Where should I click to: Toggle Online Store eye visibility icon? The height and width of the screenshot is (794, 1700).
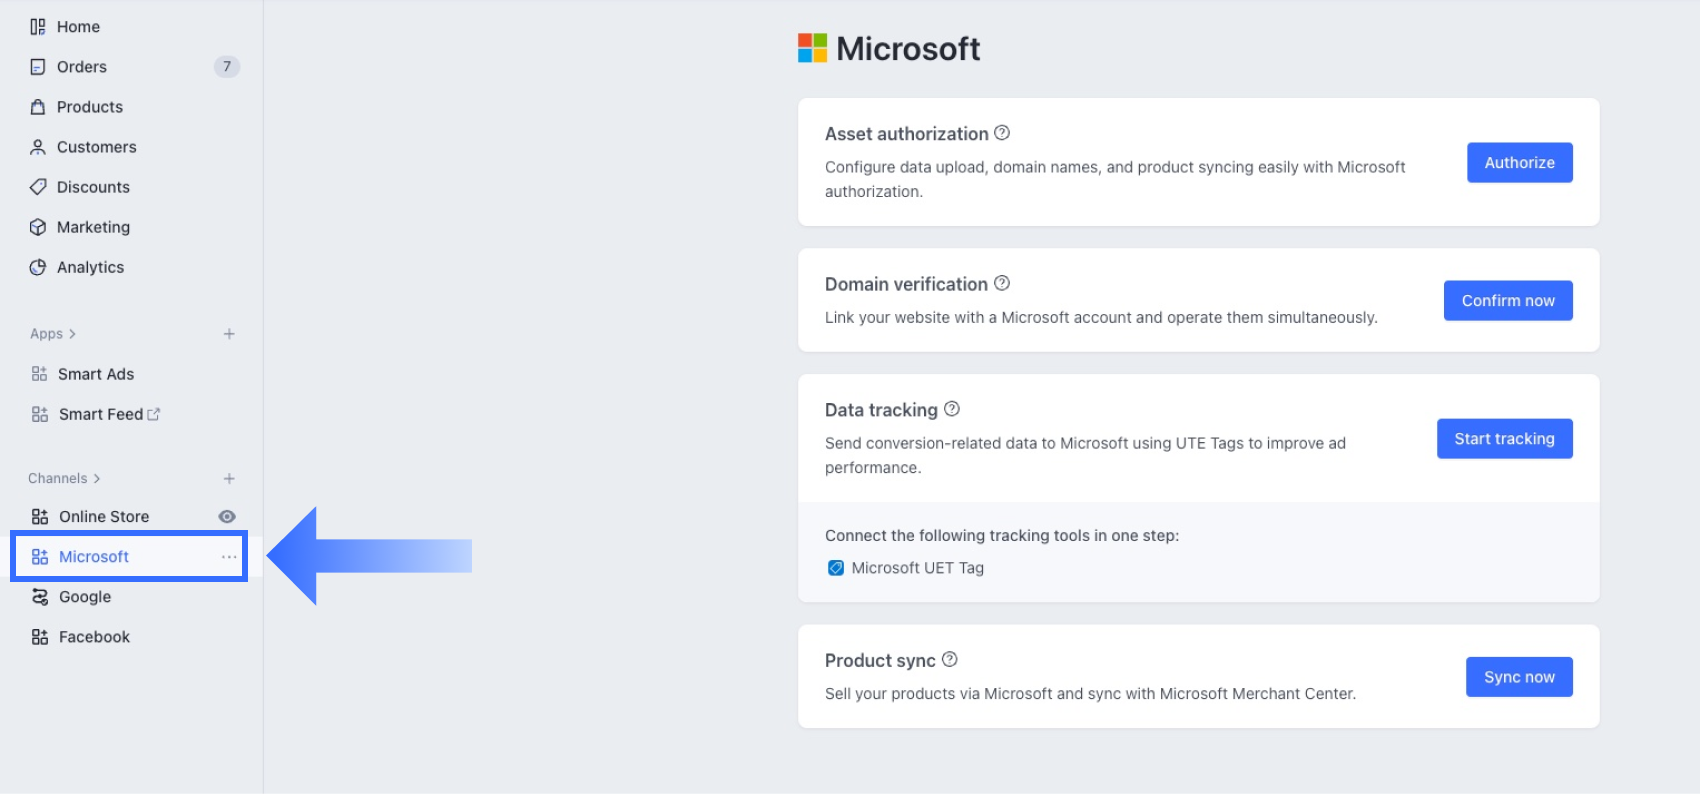(227, 517)
